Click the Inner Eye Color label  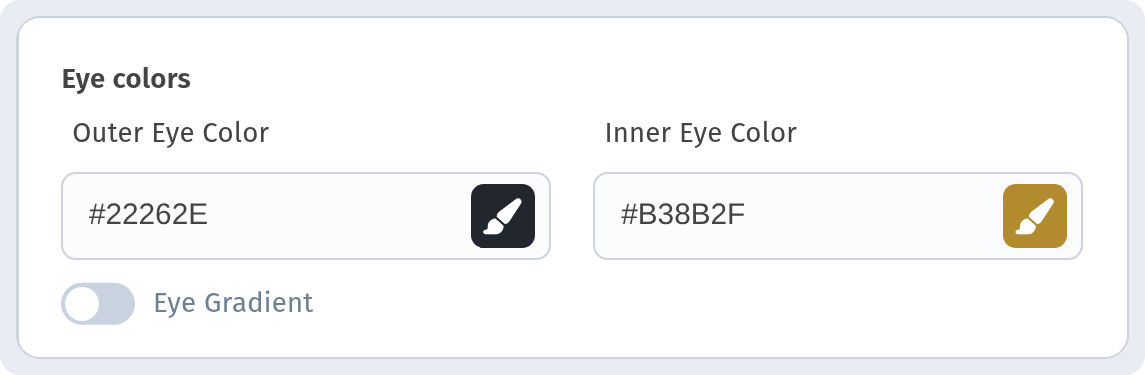701,133
